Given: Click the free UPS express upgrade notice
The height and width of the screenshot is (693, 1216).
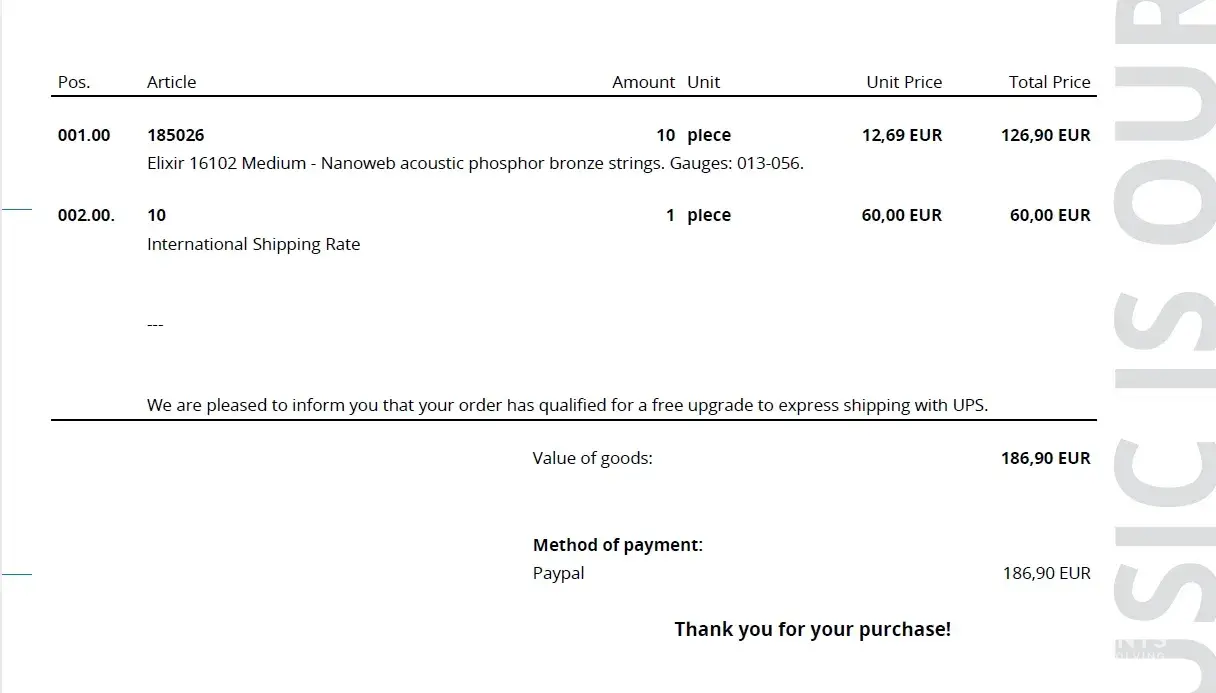Looking at the screenshot, I should pyautogui.click(x=567, y=405).
